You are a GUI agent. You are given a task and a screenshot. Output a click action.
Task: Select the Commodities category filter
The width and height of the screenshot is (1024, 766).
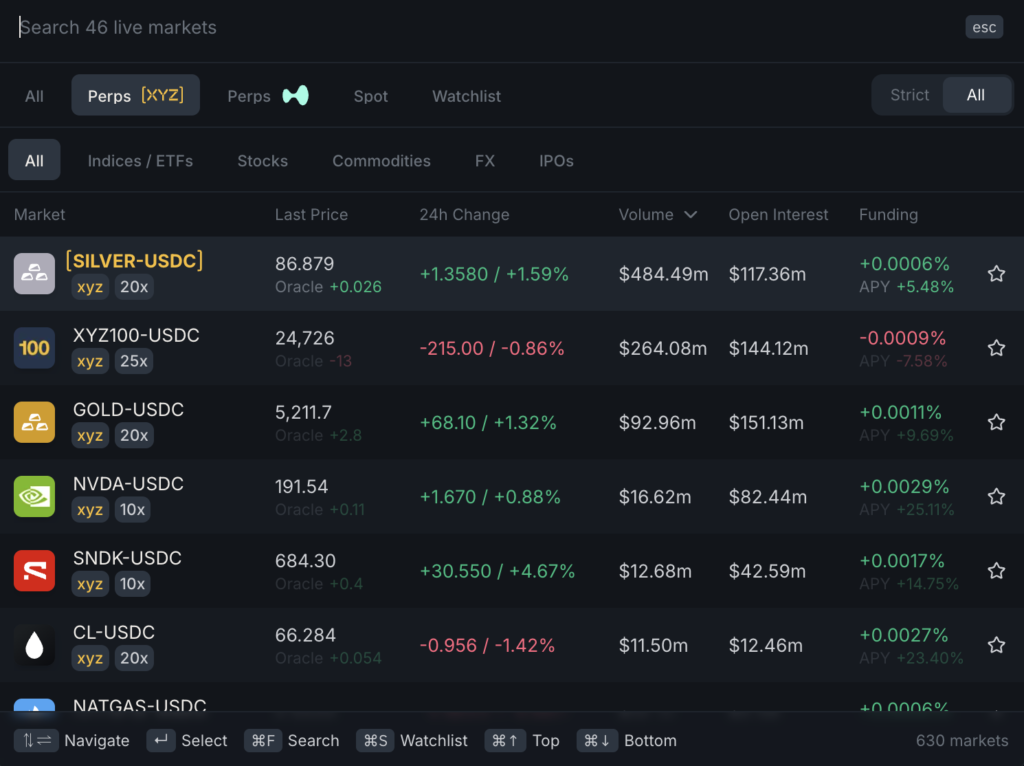click(x=381, y=161)
